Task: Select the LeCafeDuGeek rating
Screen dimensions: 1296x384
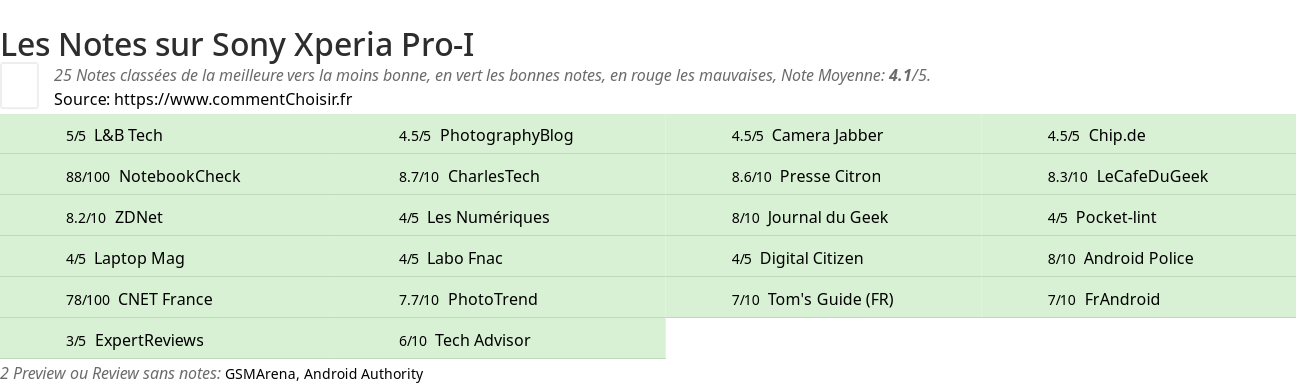Action: click(1138, 176)
